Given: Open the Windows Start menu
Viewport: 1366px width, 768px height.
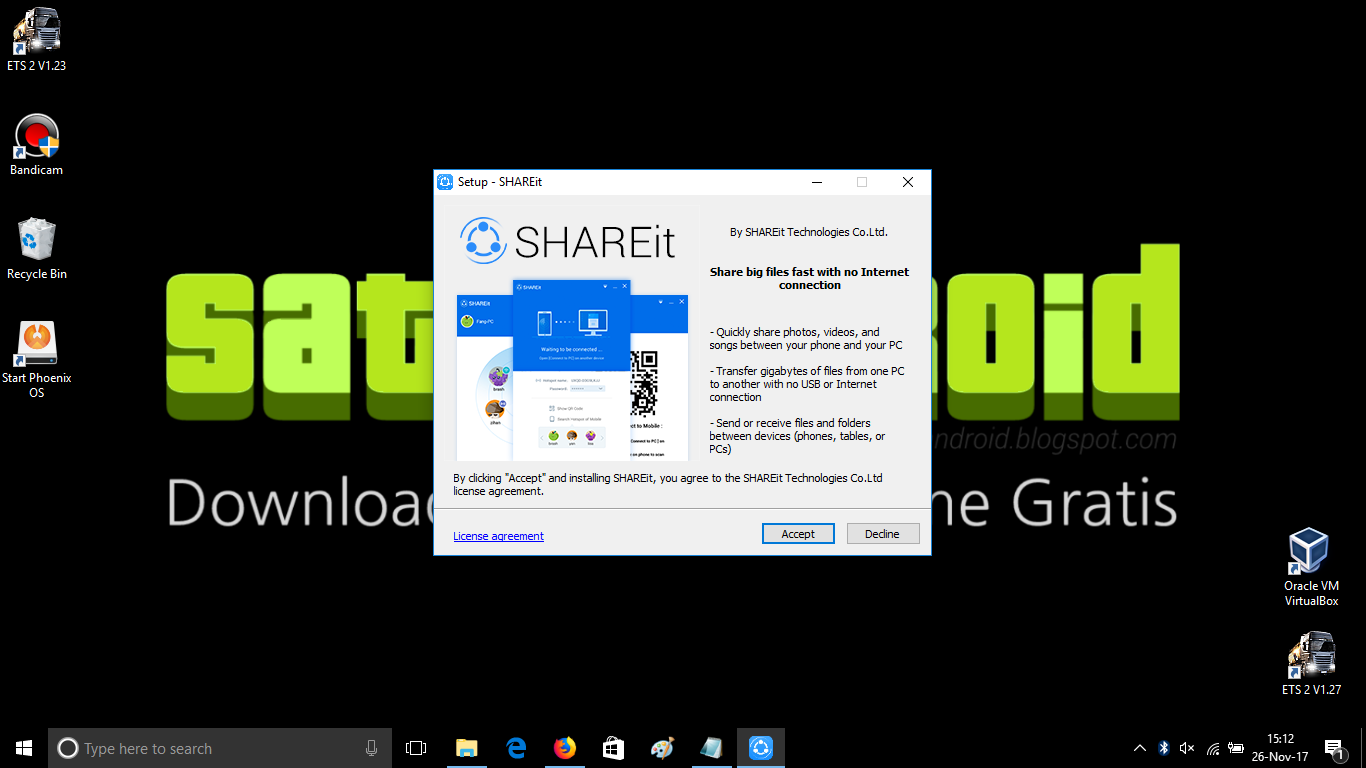Looking at the screenshot, I should (24, 748).
